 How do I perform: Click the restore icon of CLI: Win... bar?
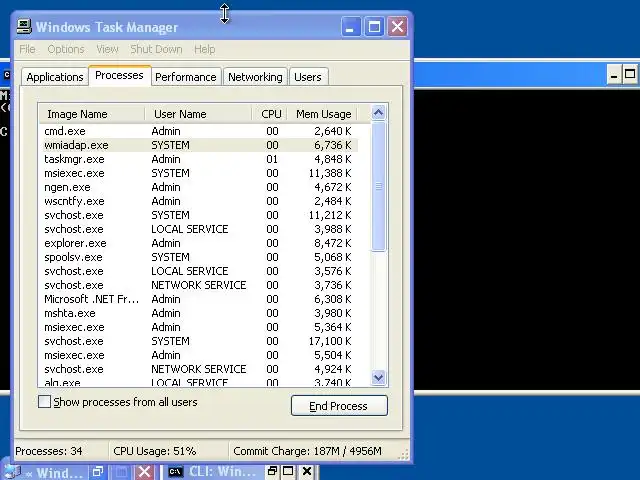pyautogui.click(x=272, y=471)
